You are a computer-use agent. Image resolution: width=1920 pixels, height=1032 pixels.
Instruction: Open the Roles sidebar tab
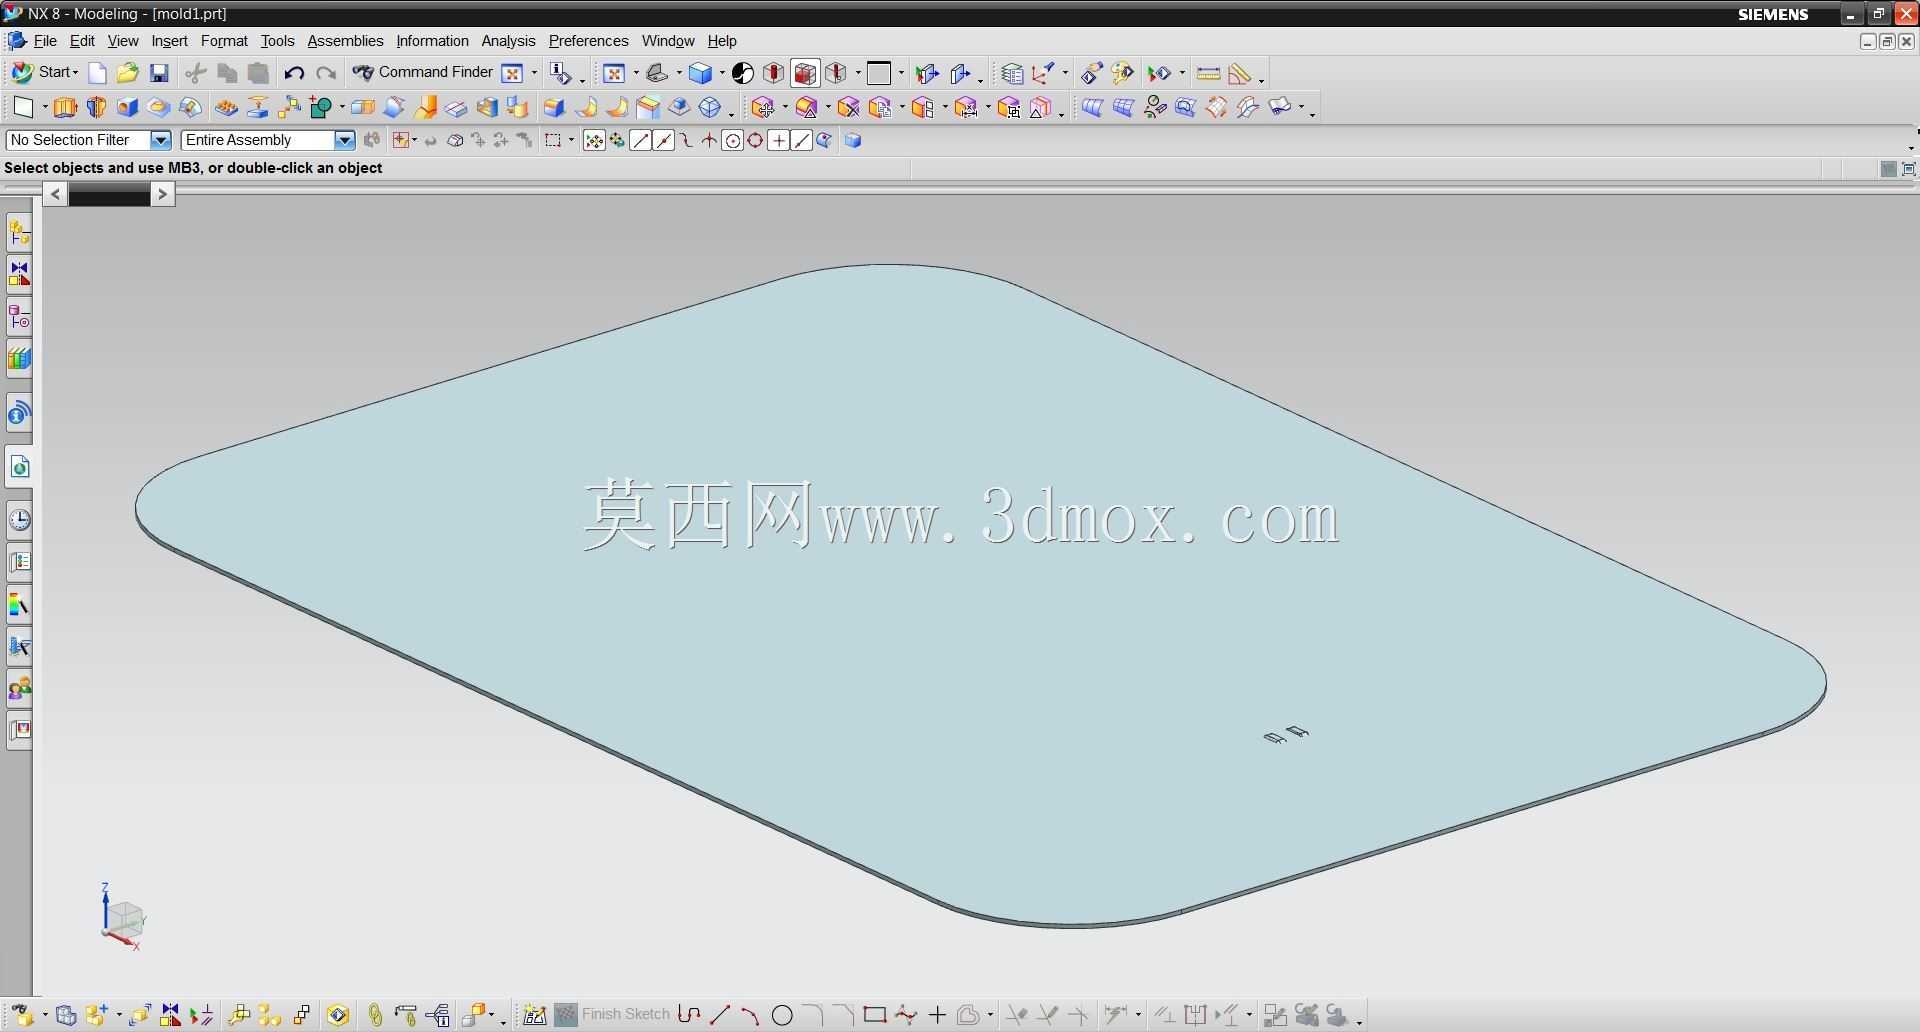click(19, 689)
